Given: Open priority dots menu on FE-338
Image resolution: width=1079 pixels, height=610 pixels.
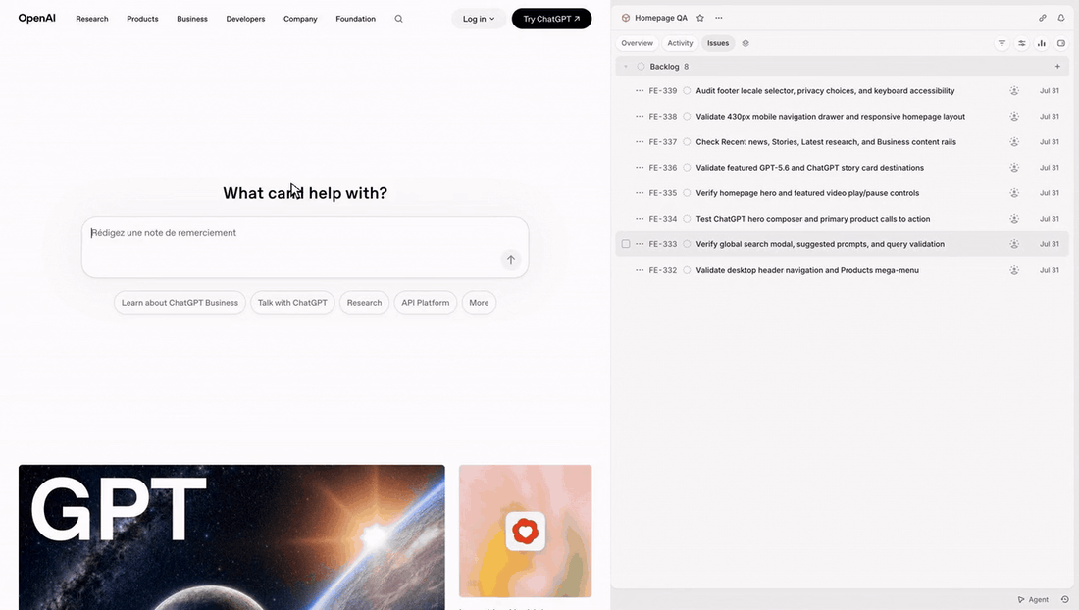Looking at the screenshot, I should pos(639,116).
